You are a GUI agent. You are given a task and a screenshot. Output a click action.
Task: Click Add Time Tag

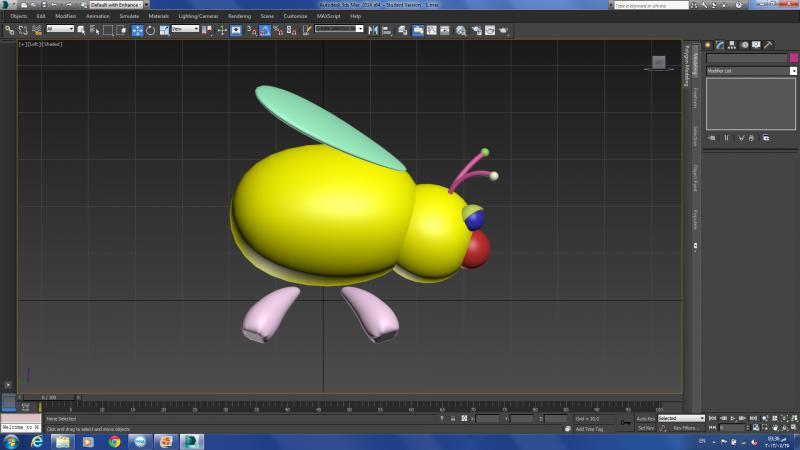[x=588, y=428]
